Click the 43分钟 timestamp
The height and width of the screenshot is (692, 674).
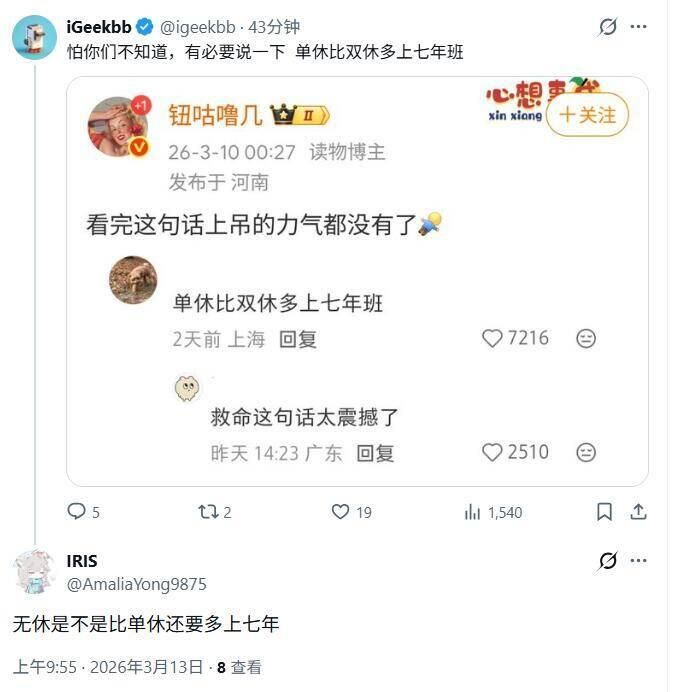click(274, 27)
